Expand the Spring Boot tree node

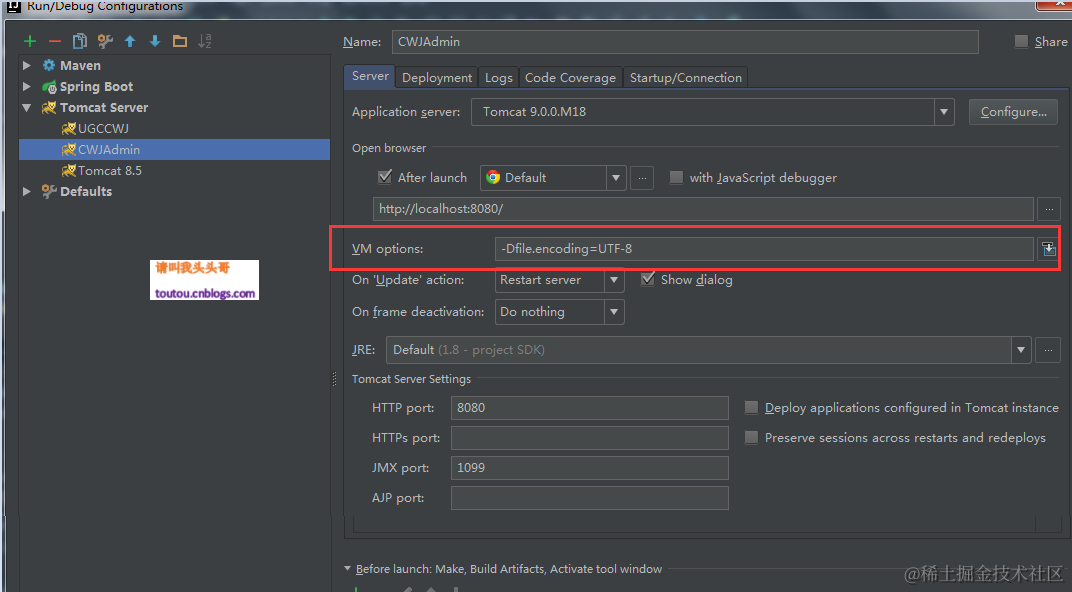click(x=27, y=87)
